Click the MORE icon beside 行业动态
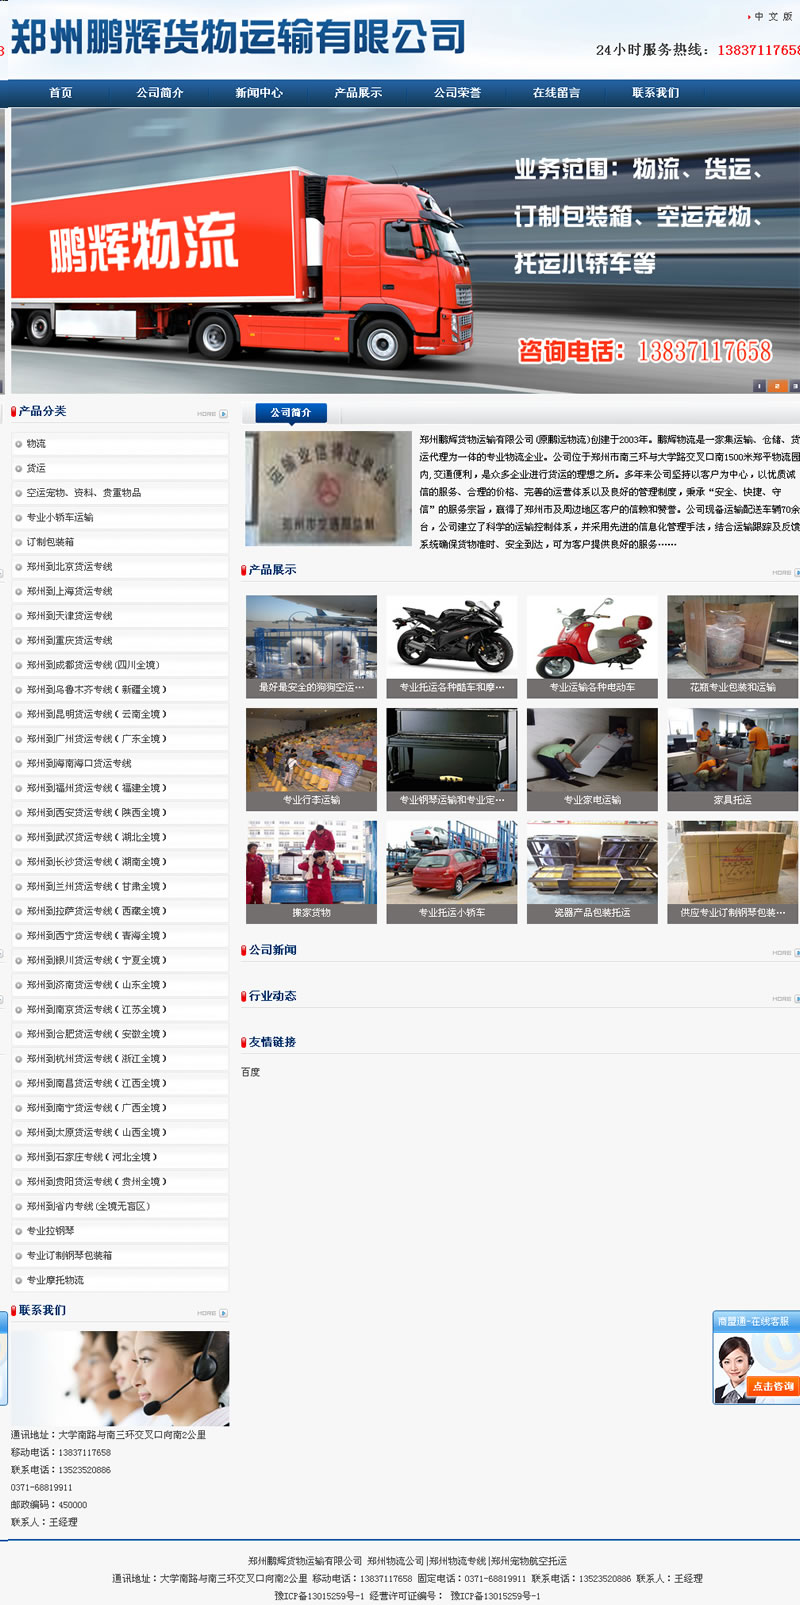This screenshot has height=1605, width=800. [782, 999]
